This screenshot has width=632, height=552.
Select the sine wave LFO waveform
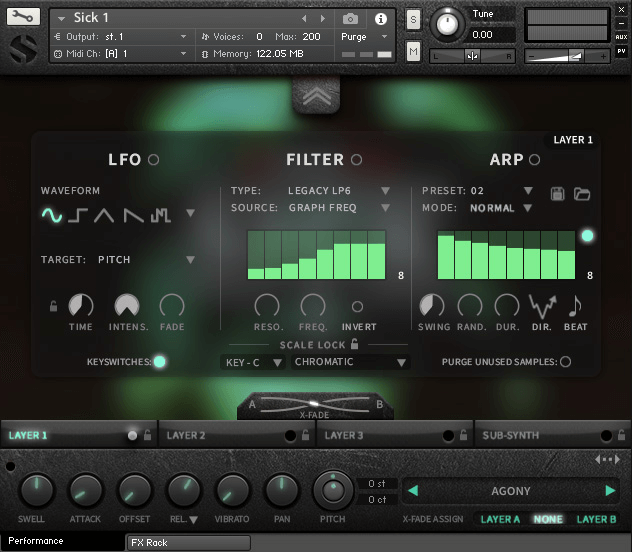[51, 214]
